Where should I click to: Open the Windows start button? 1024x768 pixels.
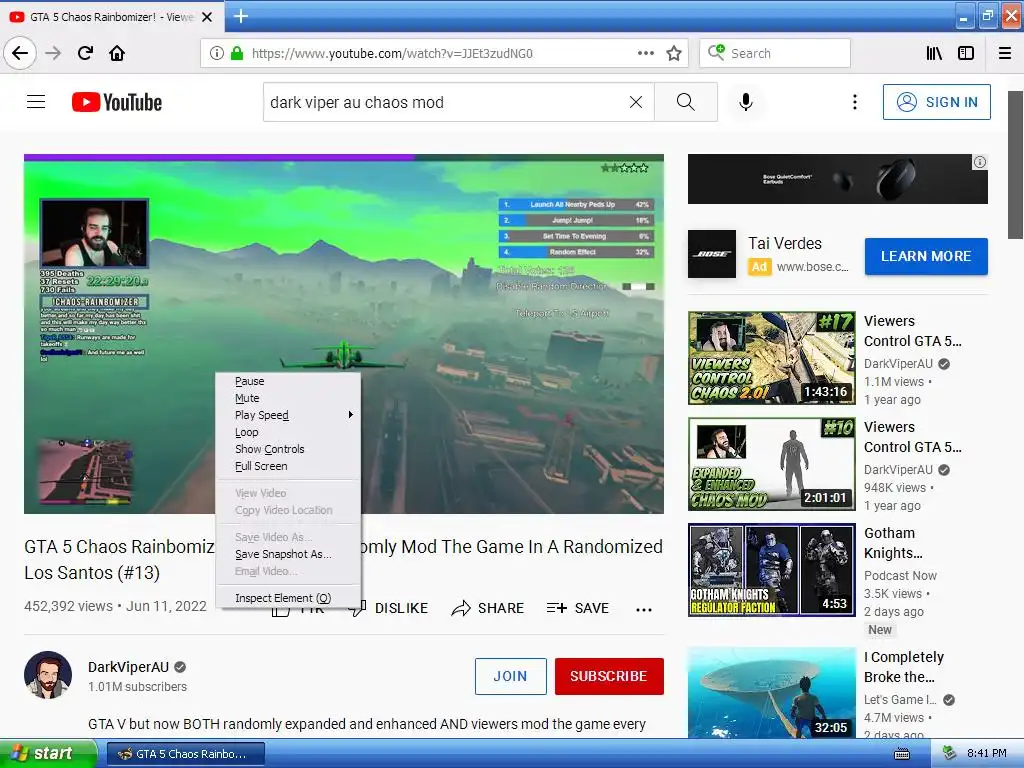pos(48,754)
